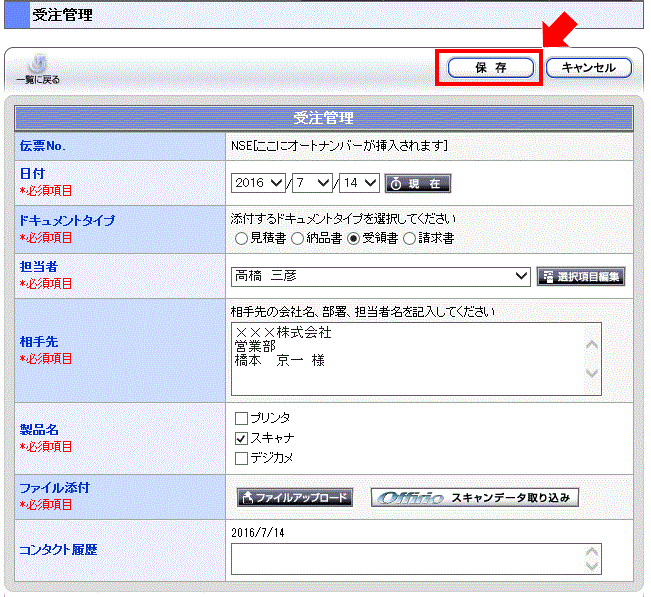Screen dimensions: 651x597
Task: Import via Offirio スキャンデータ取り込み button
Action: pyautogui.click(x=474, y=497)
